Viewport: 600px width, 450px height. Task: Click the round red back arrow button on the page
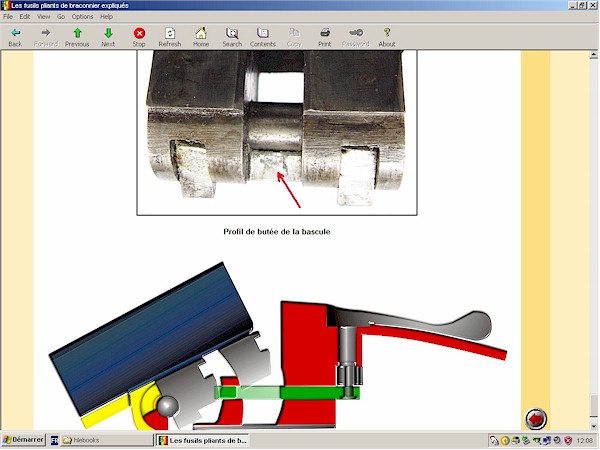(536, 419)
